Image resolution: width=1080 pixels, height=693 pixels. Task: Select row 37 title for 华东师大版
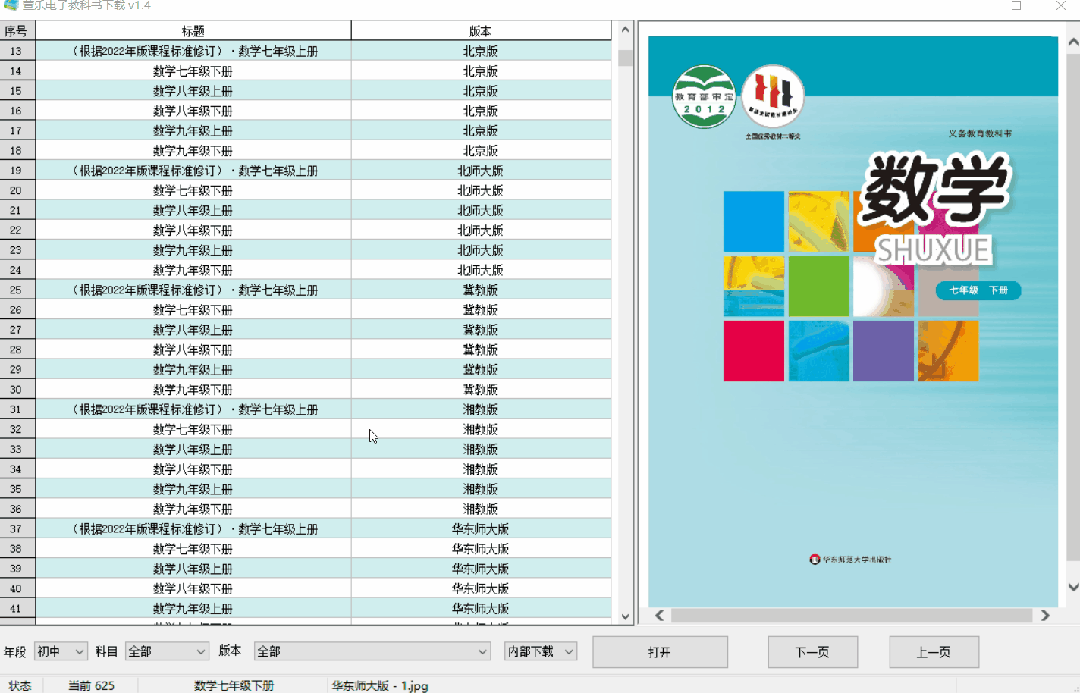tap(193, 529)
